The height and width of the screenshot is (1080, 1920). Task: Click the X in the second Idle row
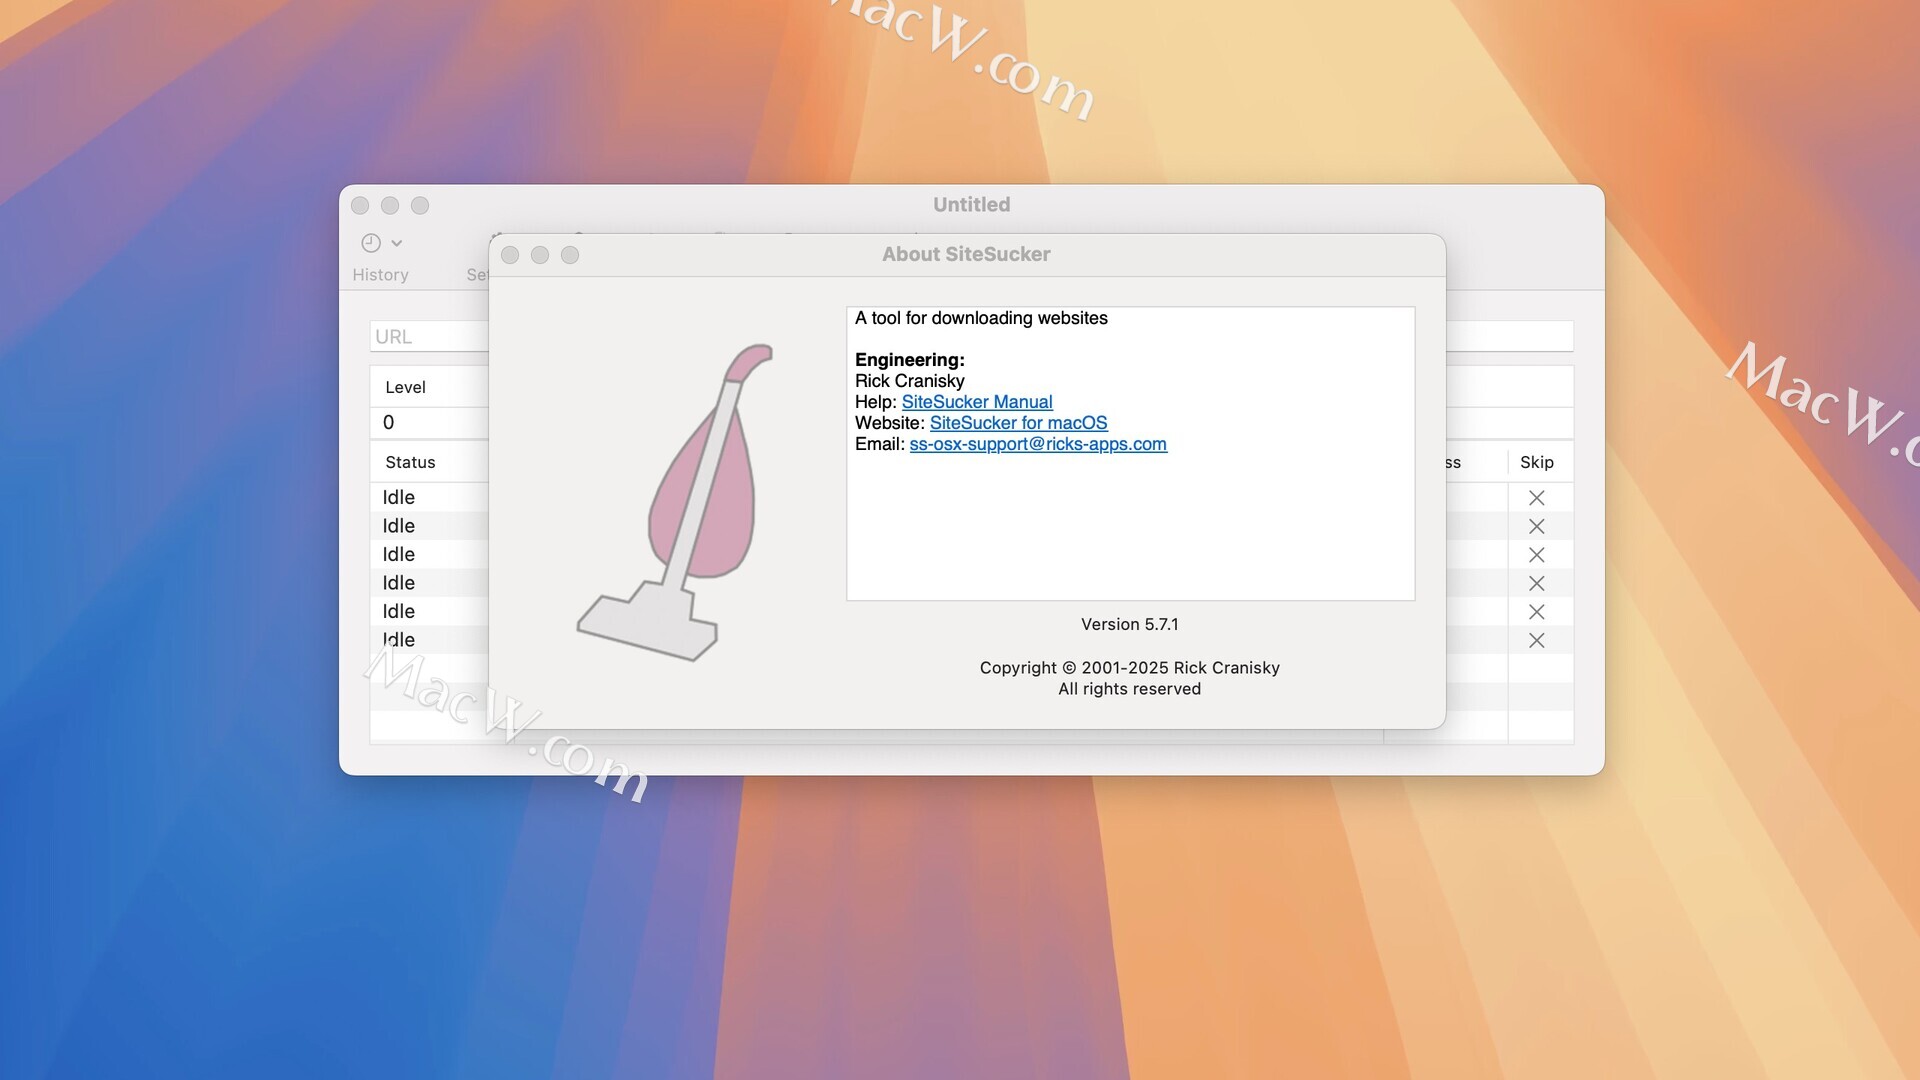click(x=1537, y=526)
